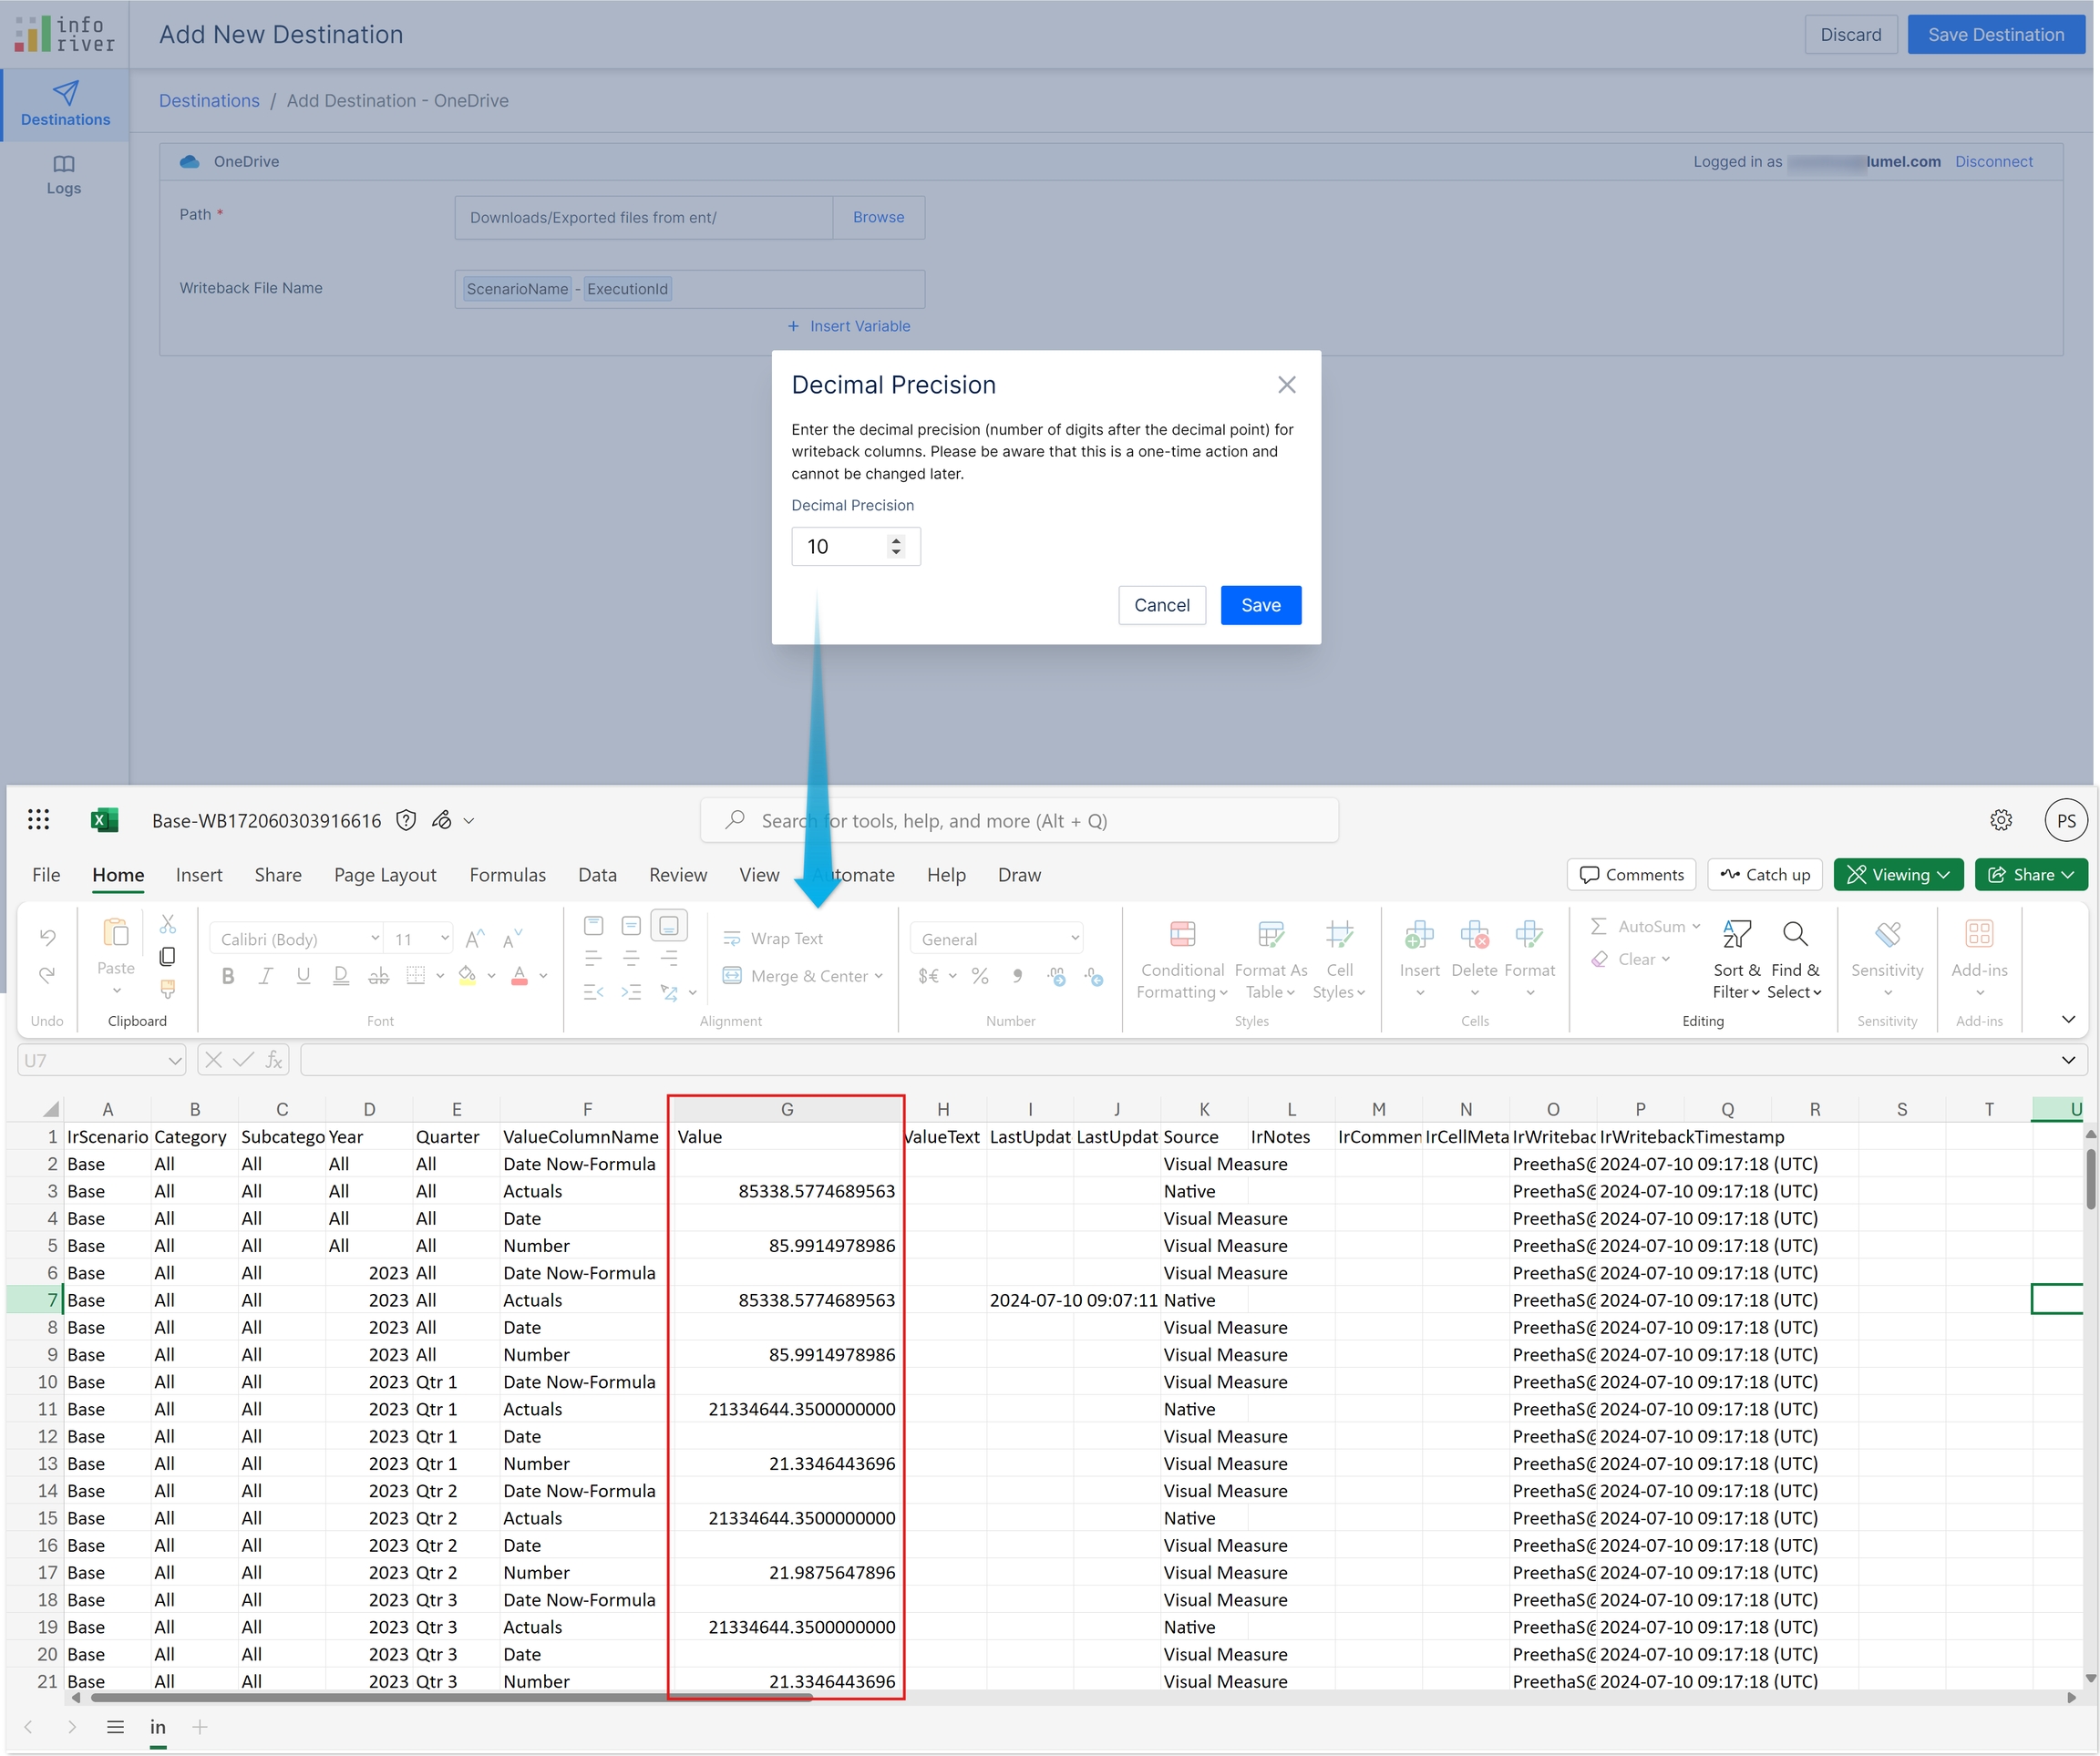Click the Sort & Filter icon
This screenshot has width=2100, height=1756.
tap(1736, 935)
